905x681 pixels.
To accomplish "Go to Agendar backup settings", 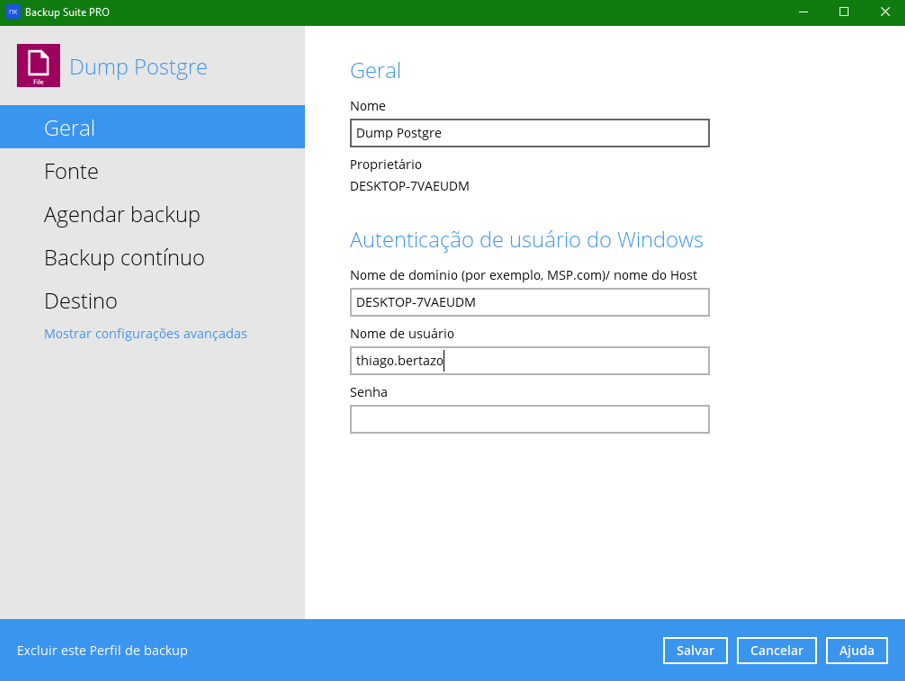I will 122,214.
